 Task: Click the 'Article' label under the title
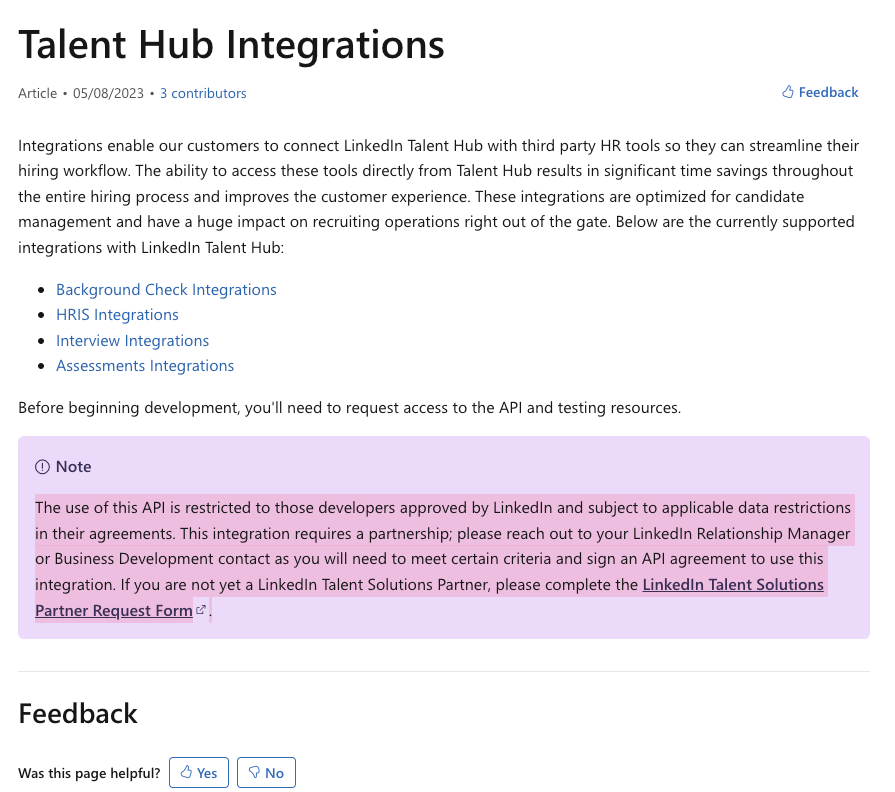(38, 94)
